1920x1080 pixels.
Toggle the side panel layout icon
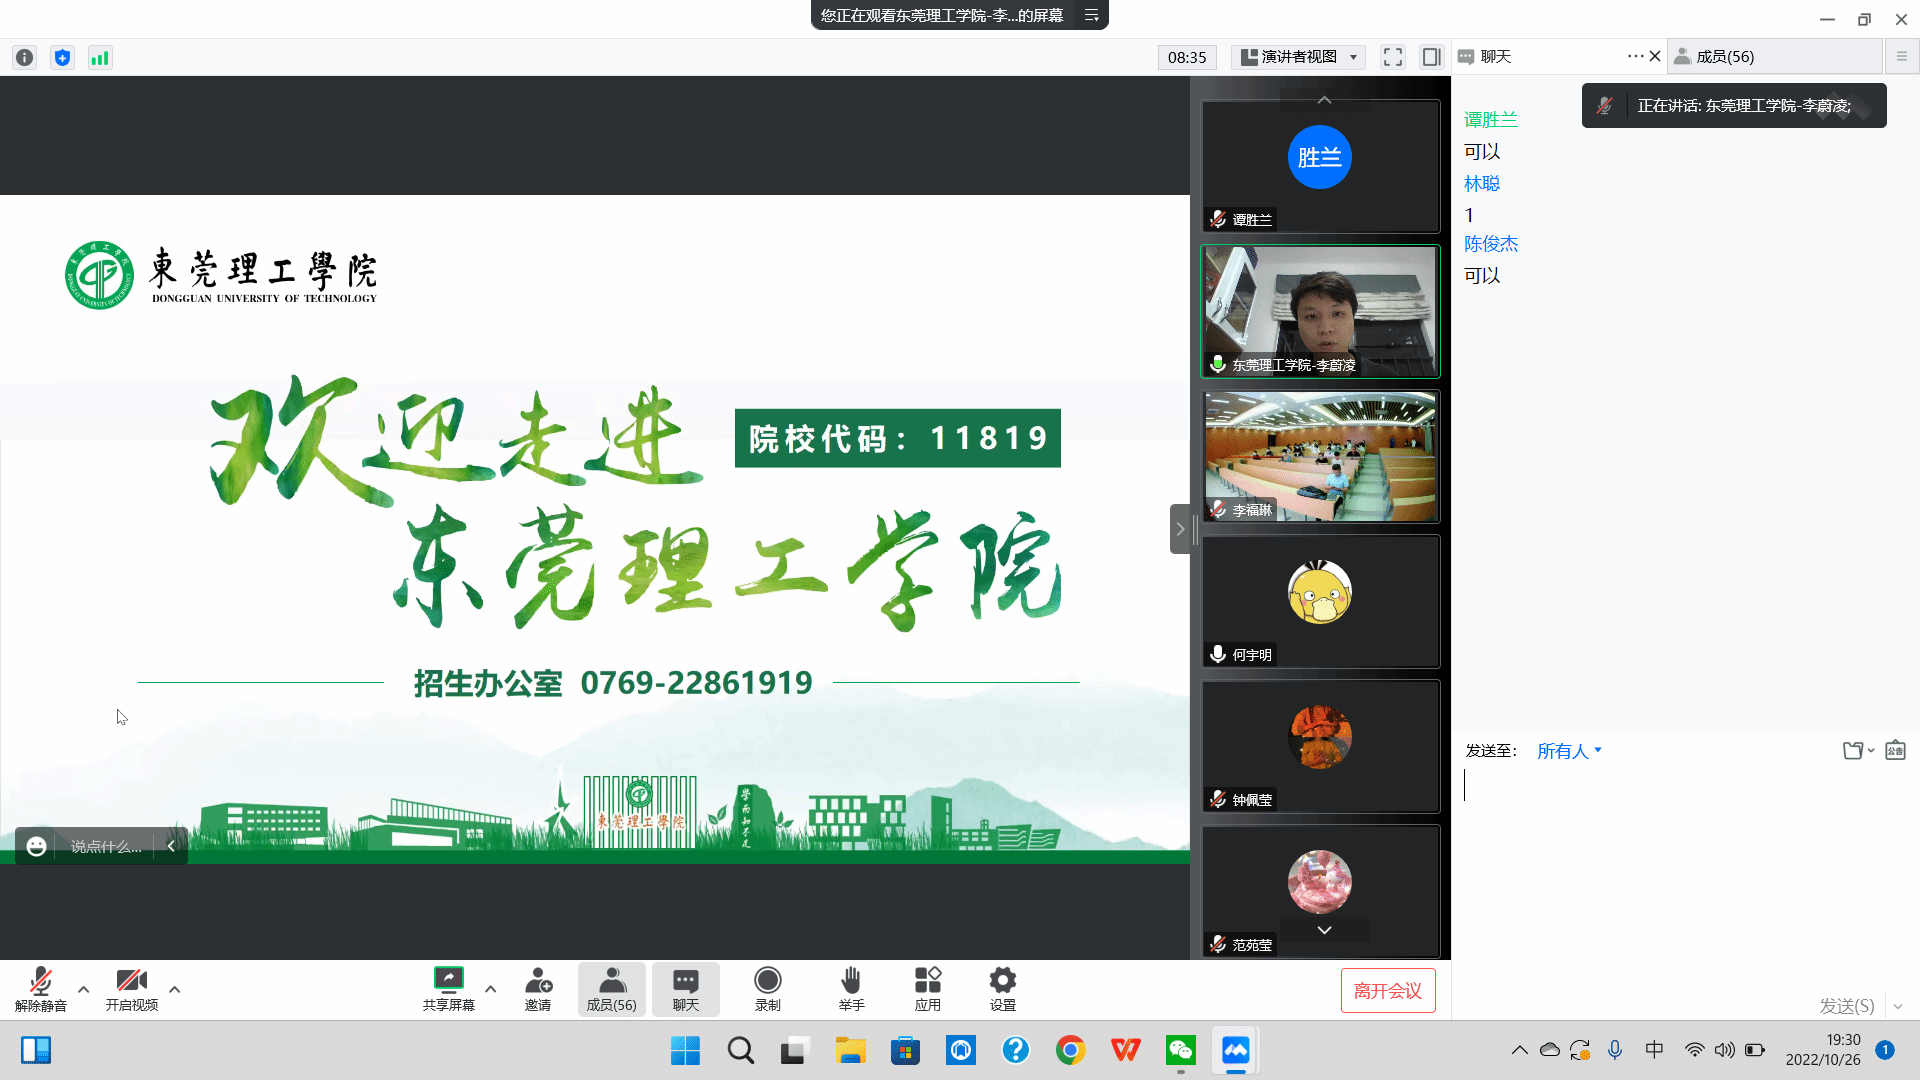click(x=1431, y=57)
